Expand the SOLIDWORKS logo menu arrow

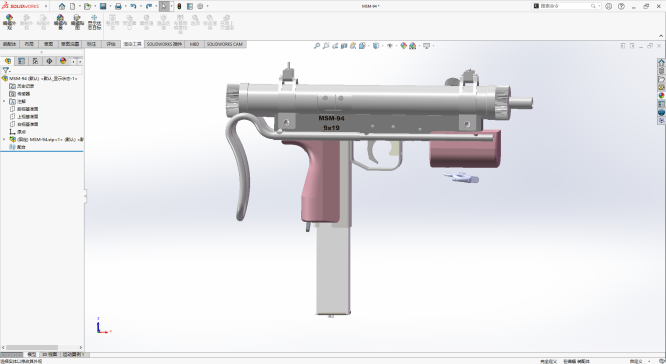pyautogui.click(x=46, y=6)
